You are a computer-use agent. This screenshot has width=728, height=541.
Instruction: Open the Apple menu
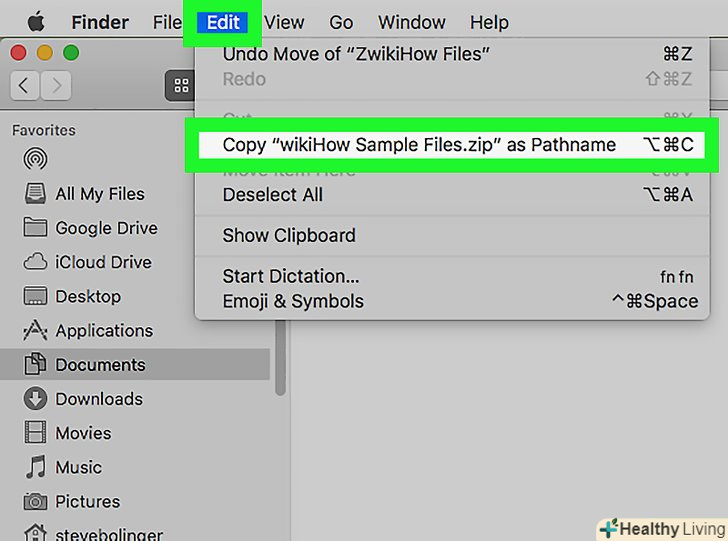tap(36, 22)
